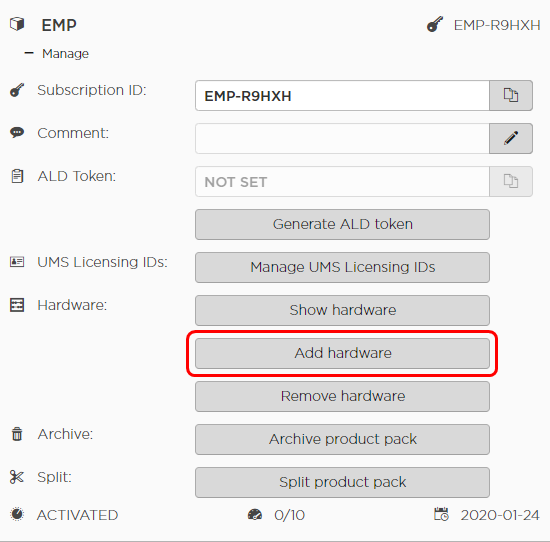Click the Subscription ID key icon

[x=17, y=90]
